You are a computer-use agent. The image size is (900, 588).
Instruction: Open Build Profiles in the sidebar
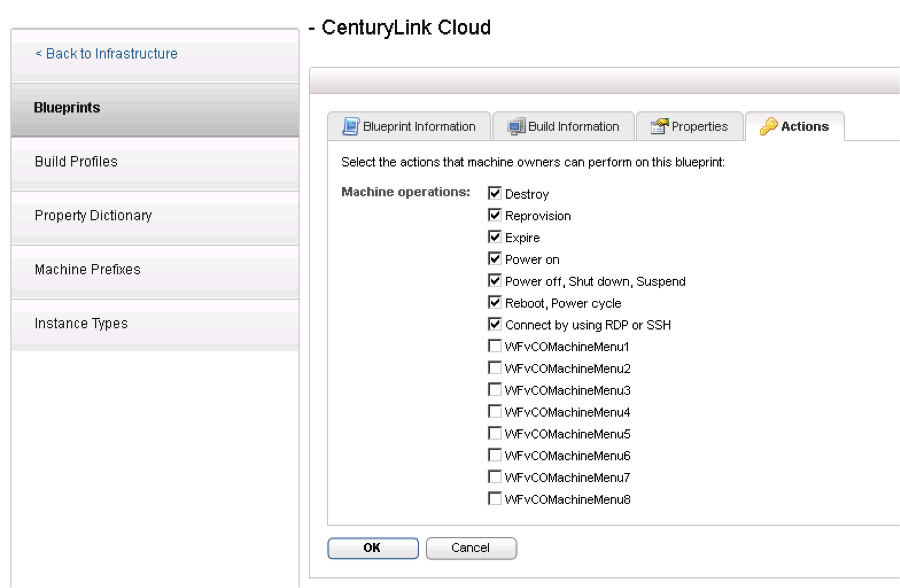click(x=155, y=164)
